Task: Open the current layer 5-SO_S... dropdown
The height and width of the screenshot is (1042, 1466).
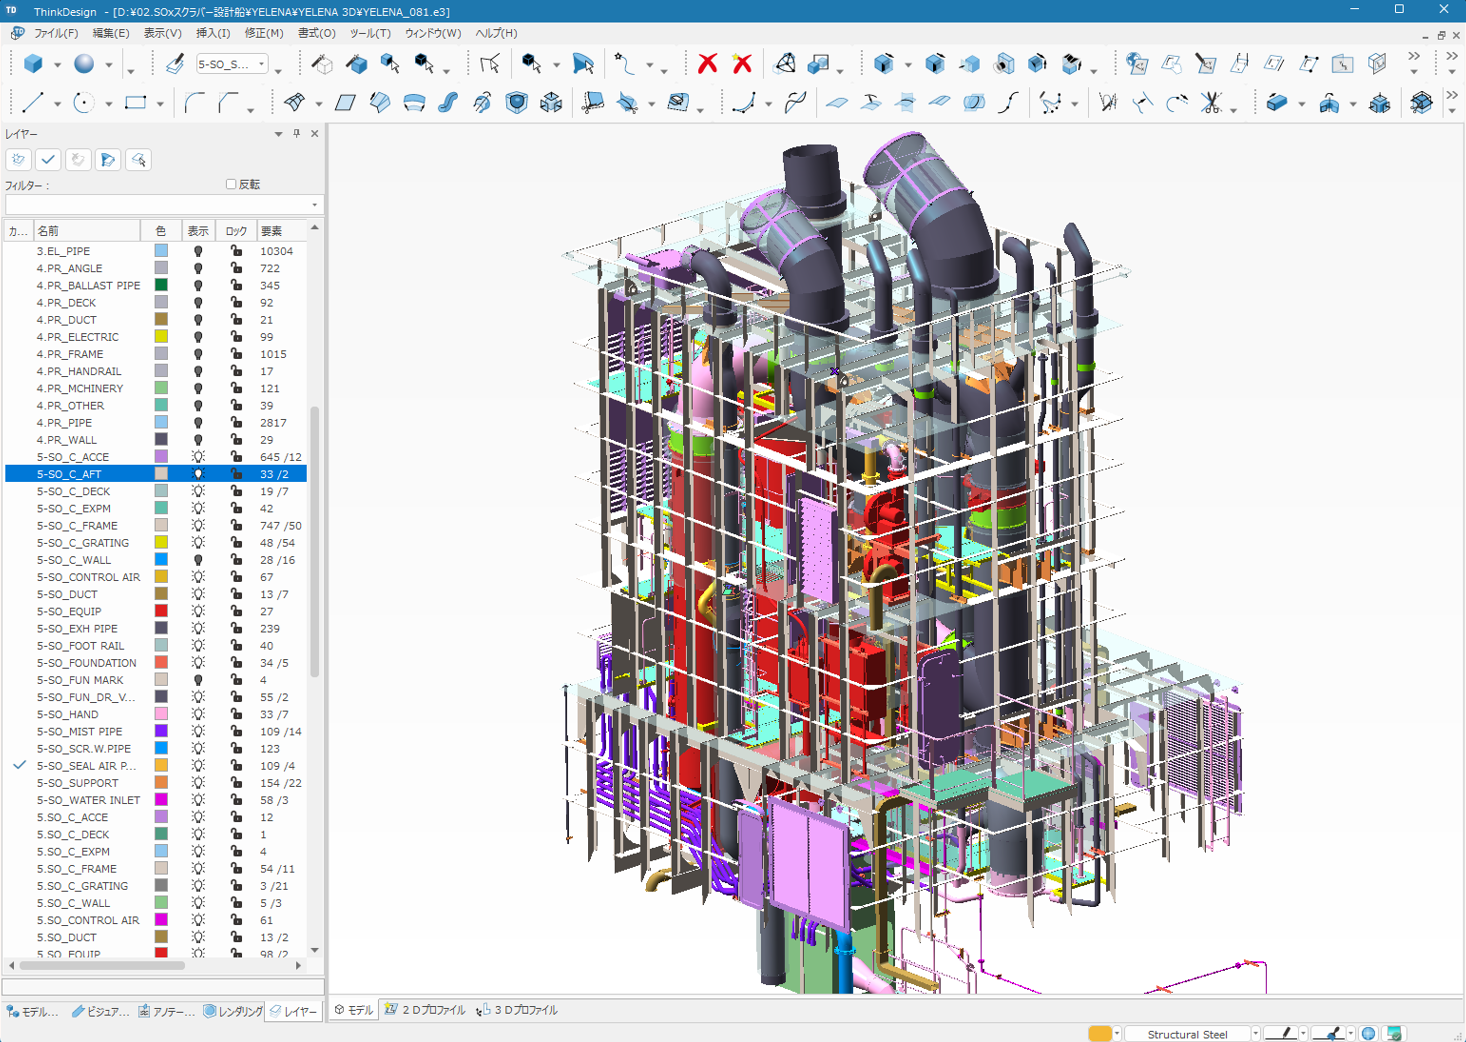Action: [262, 65]
